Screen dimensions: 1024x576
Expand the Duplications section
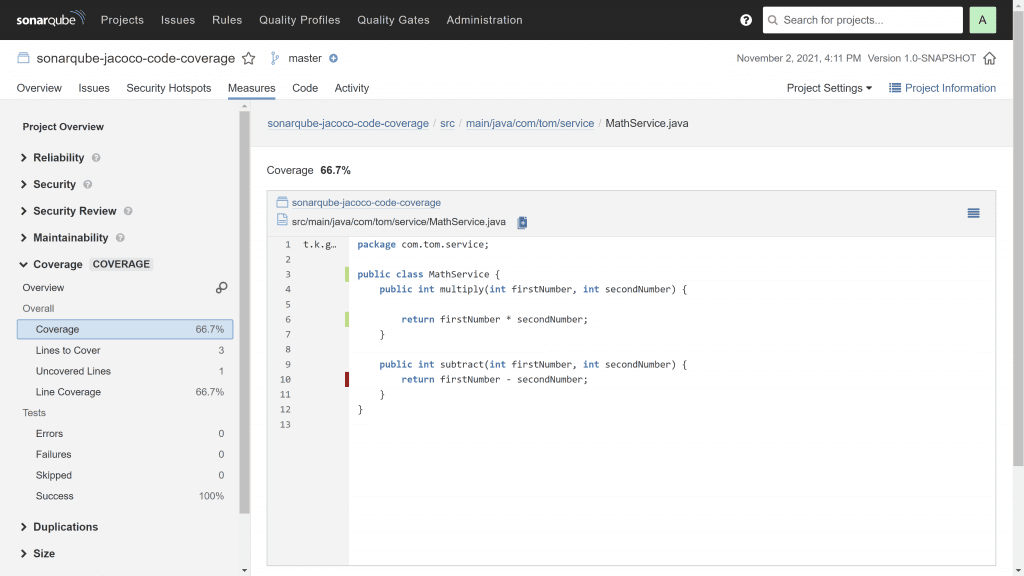pyautogui.click(x=65, y=527)
